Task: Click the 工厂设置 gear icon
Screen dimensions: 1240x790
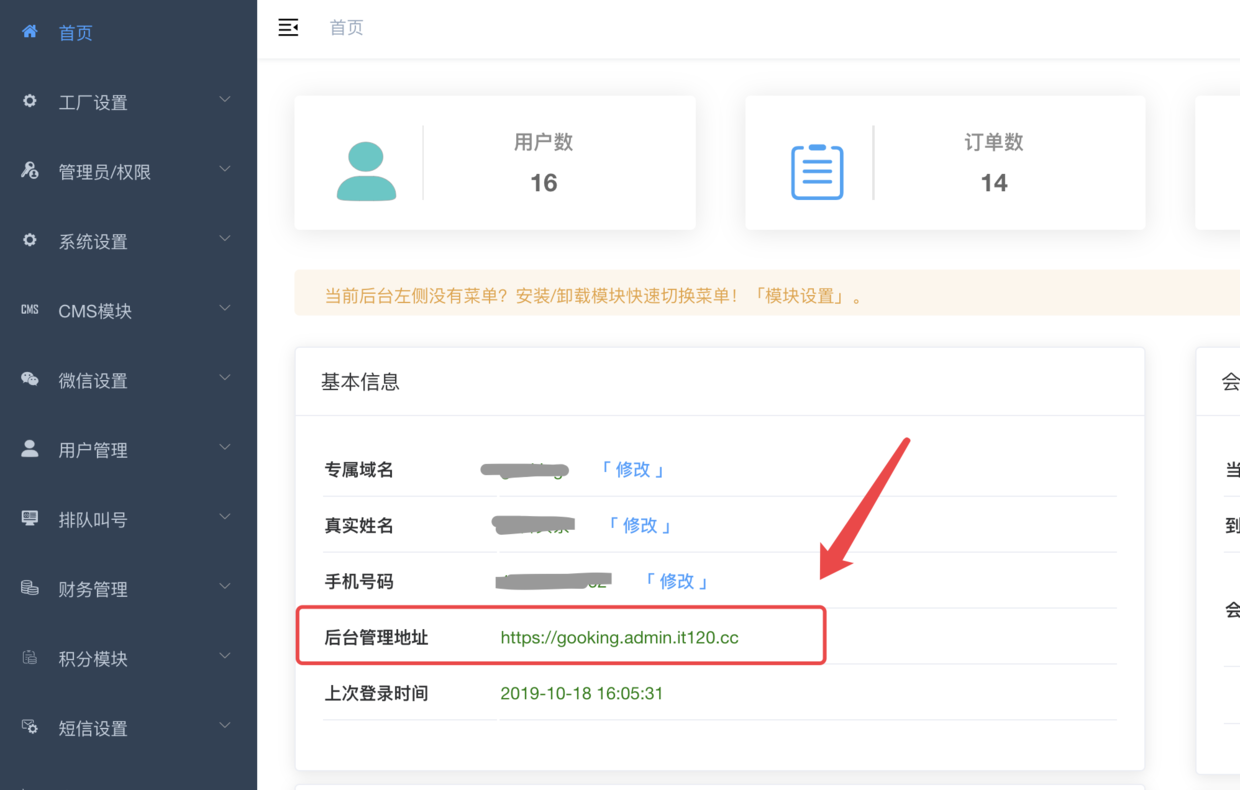Action: (30, 101)
